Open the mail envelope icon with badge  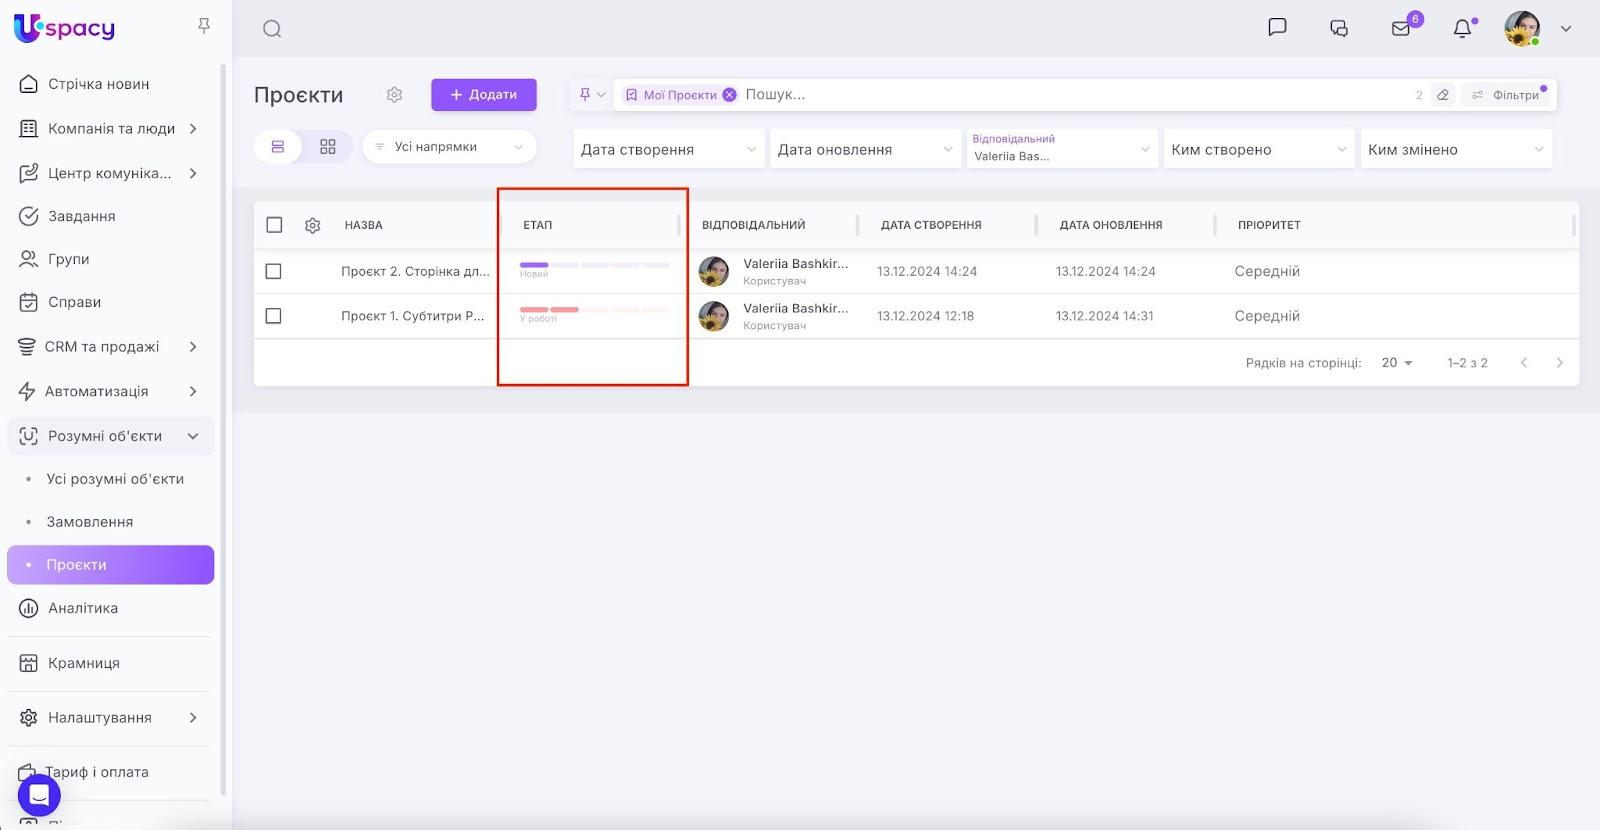click(1401, 29)
